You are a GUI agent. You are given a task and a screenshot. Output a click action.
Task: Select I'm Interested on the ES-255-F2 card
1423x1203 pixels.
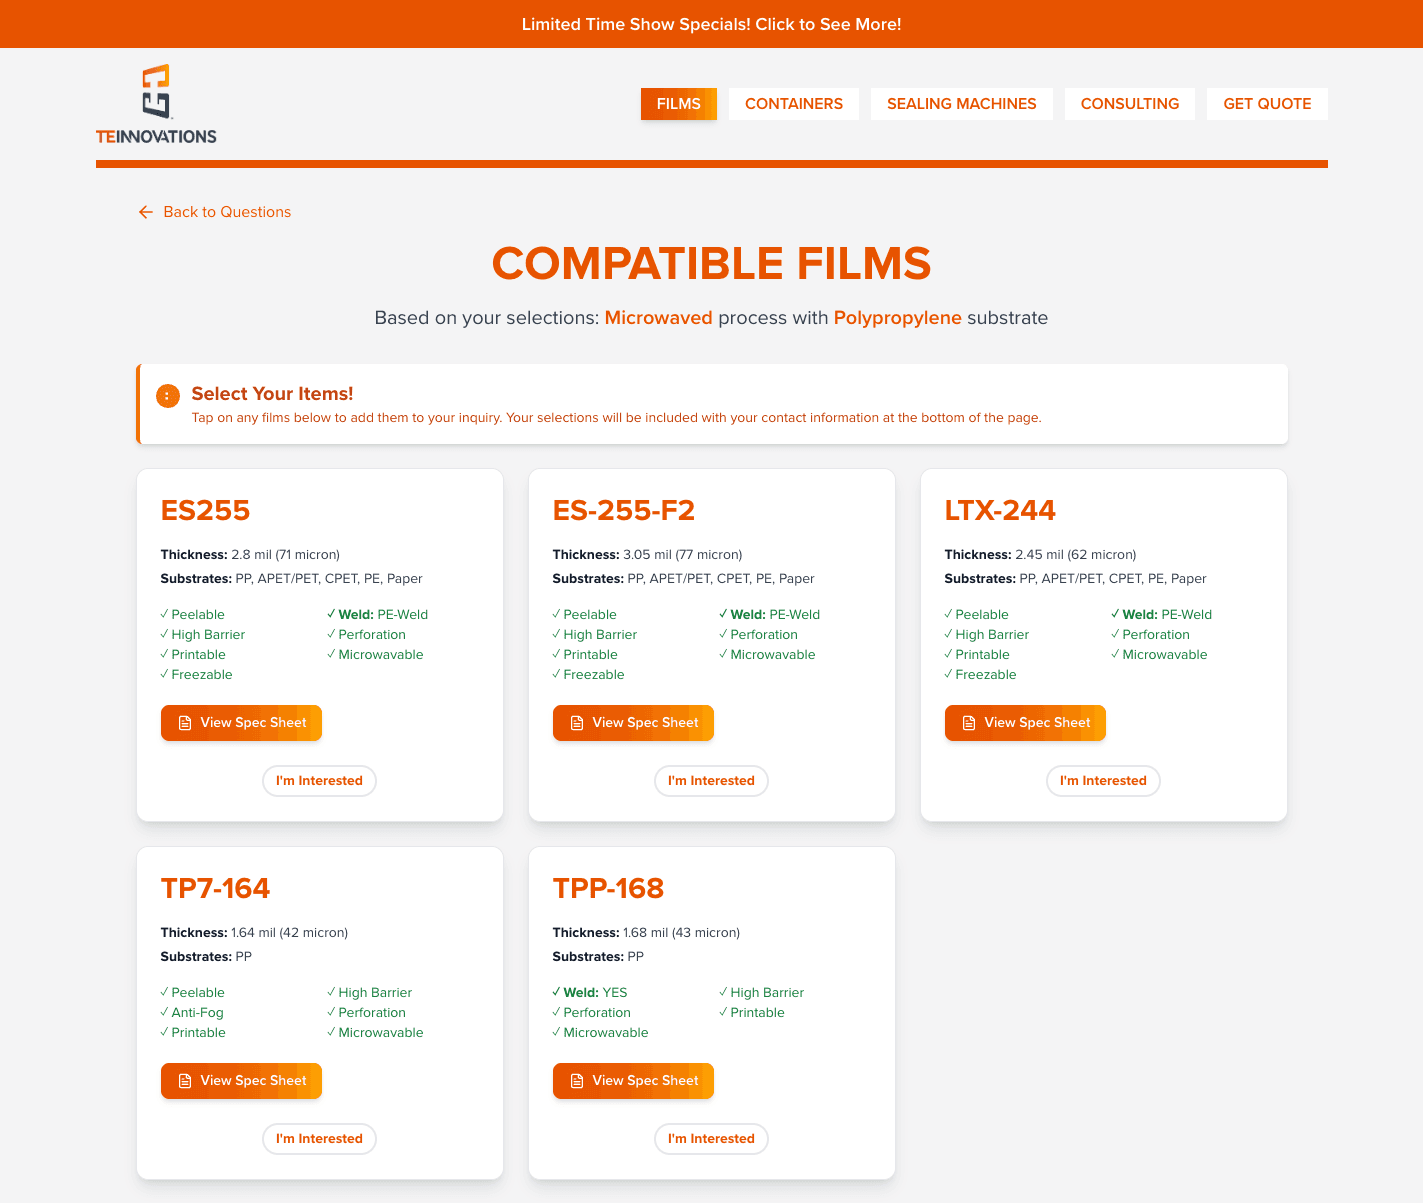coord(711,780)
